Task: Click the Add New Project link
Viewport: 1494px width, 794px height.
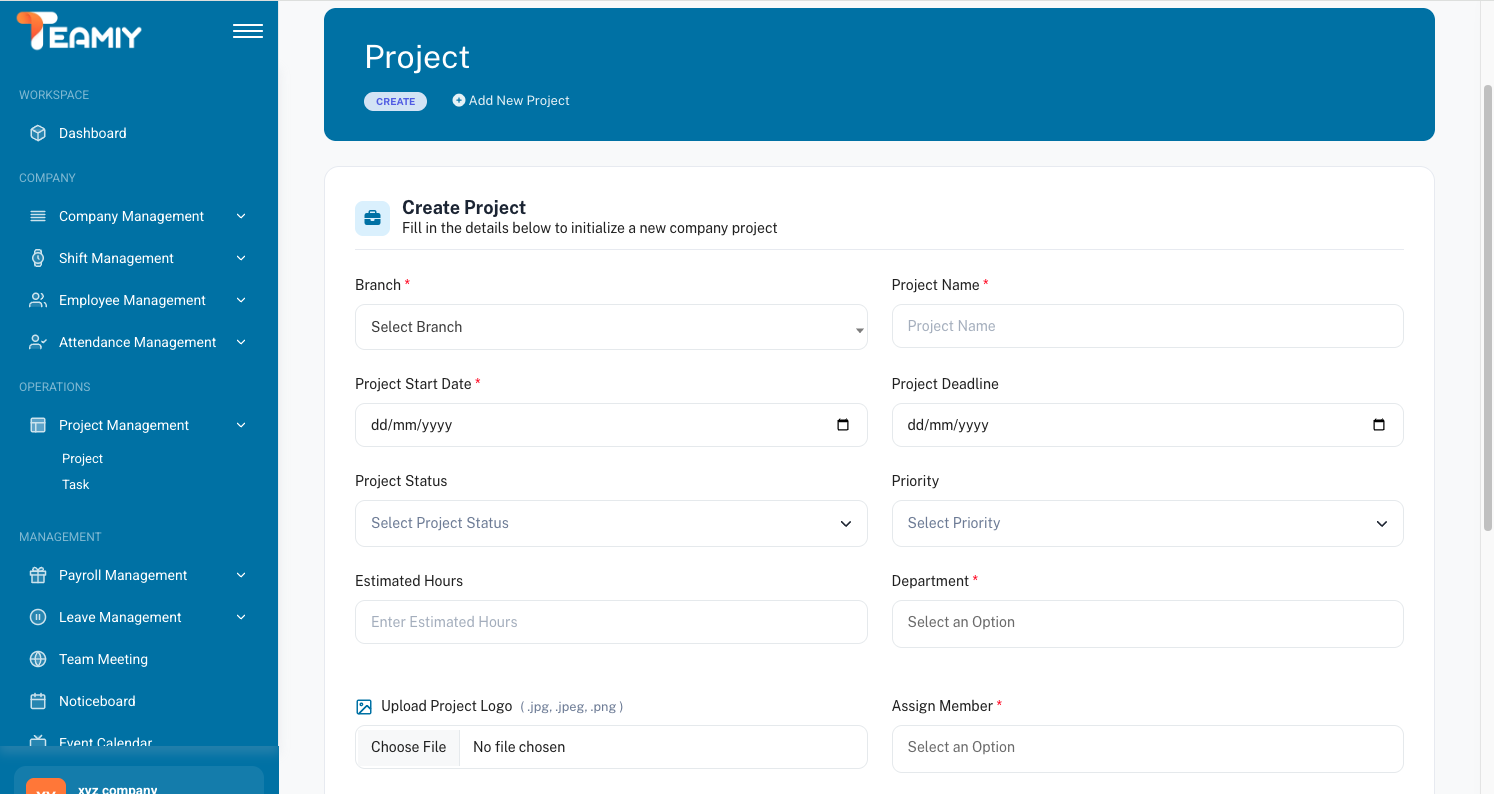Action: click(511, 101)
